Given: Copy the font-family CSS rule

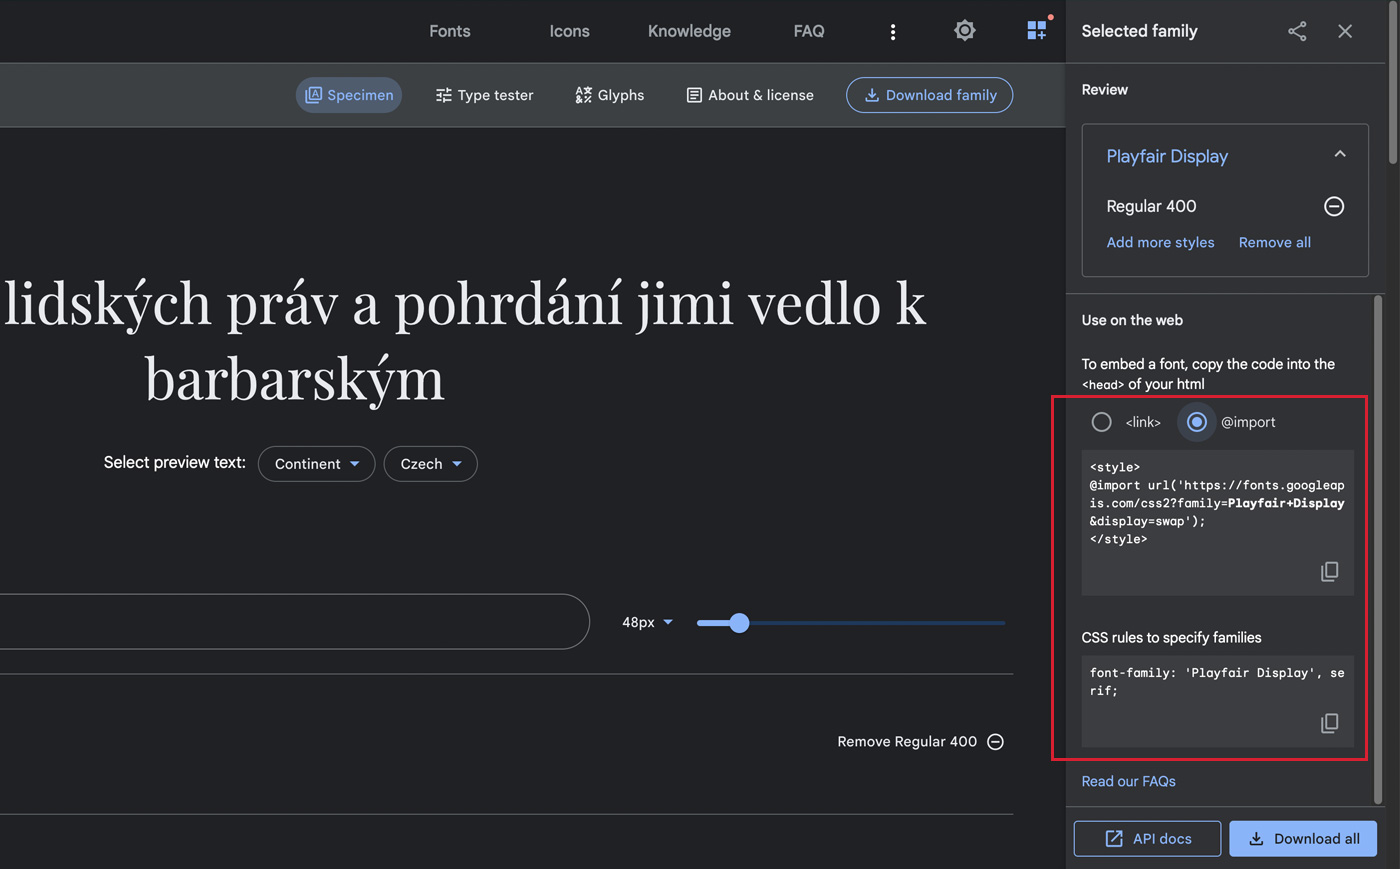Looking at the screenshot, I should (1329, 723).
